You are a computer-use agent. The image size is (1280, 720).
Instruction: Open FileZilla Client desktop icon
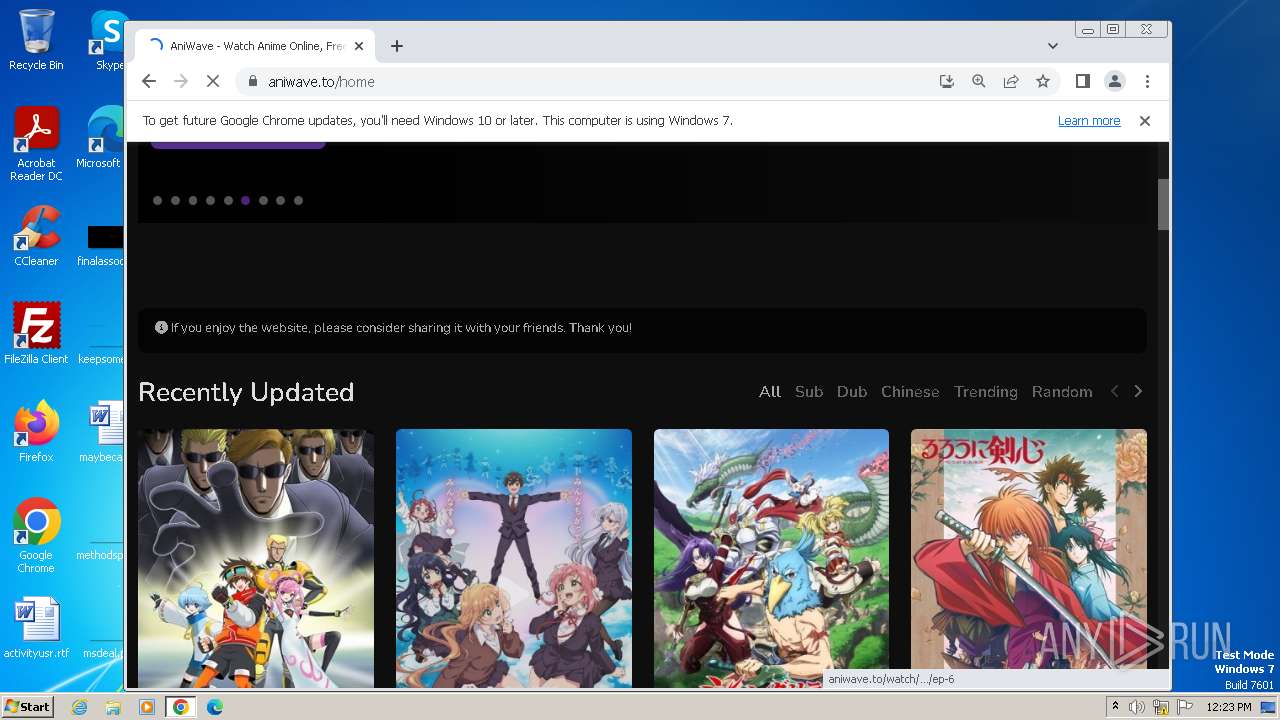(x=36, y=334)
